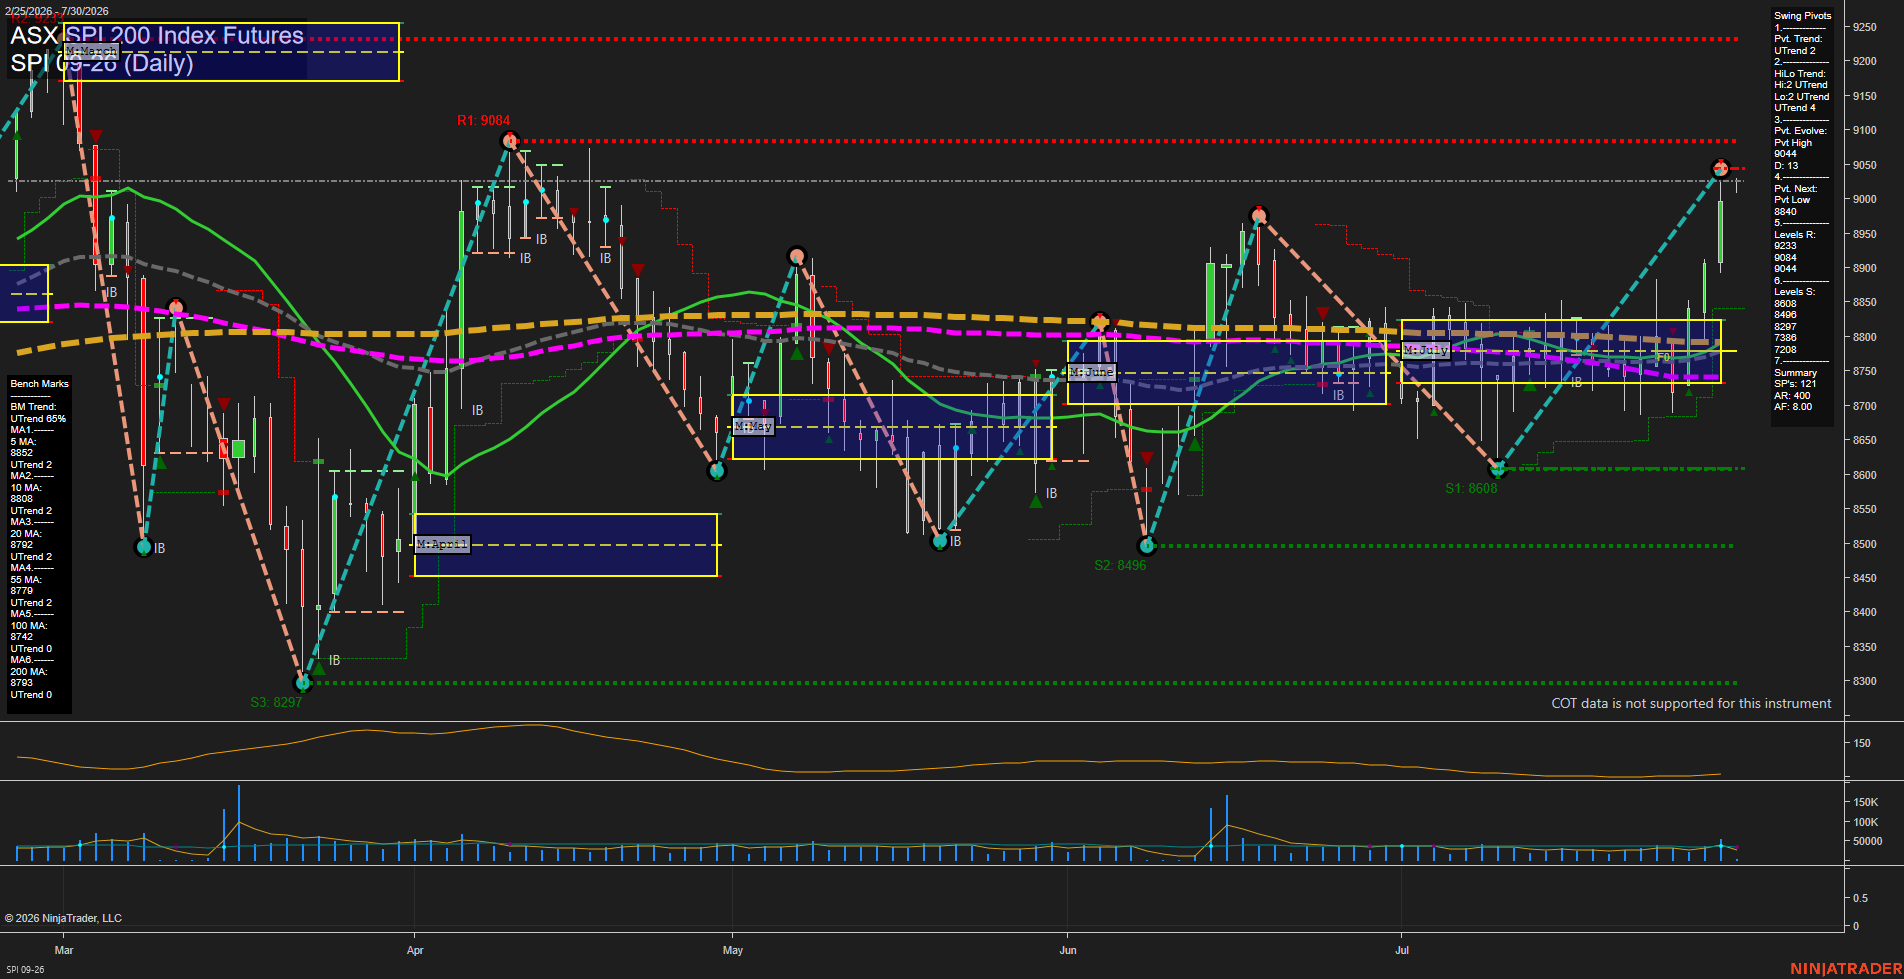Screen dimensions: 1904x979
Task: Click the S3: 8297 support label
Action: coord(276,702)
